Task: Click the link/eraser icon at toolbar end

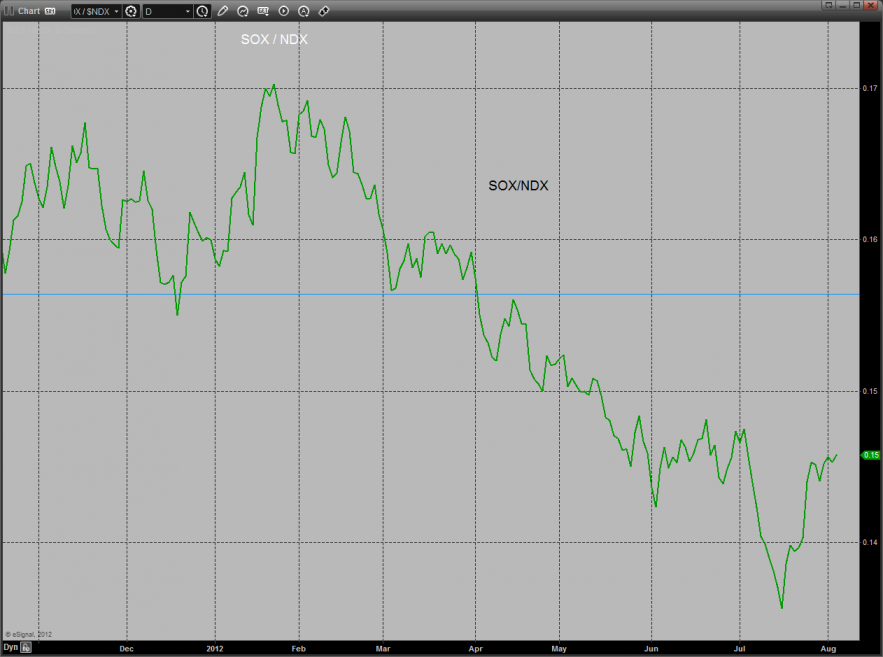Action: 324,11
